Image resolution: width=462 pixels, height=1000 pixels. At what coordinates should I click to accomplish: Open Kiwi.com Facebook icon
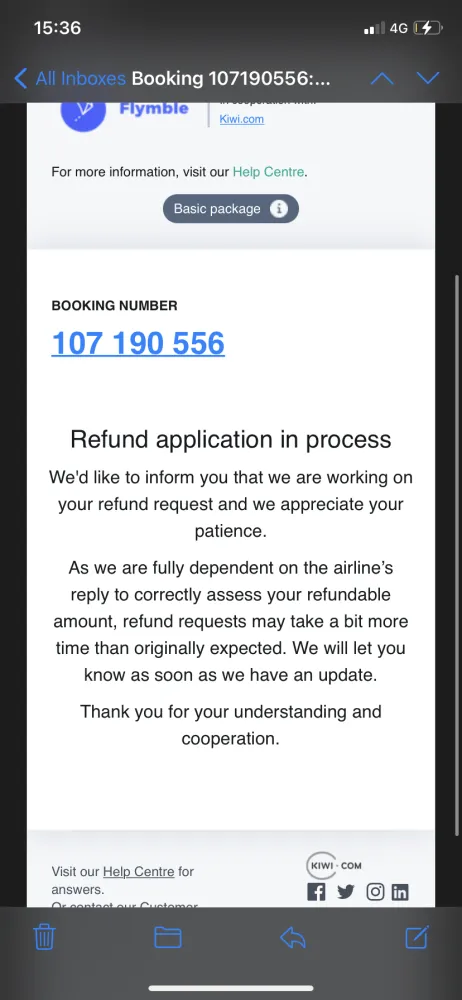click(x=316, y=892)
